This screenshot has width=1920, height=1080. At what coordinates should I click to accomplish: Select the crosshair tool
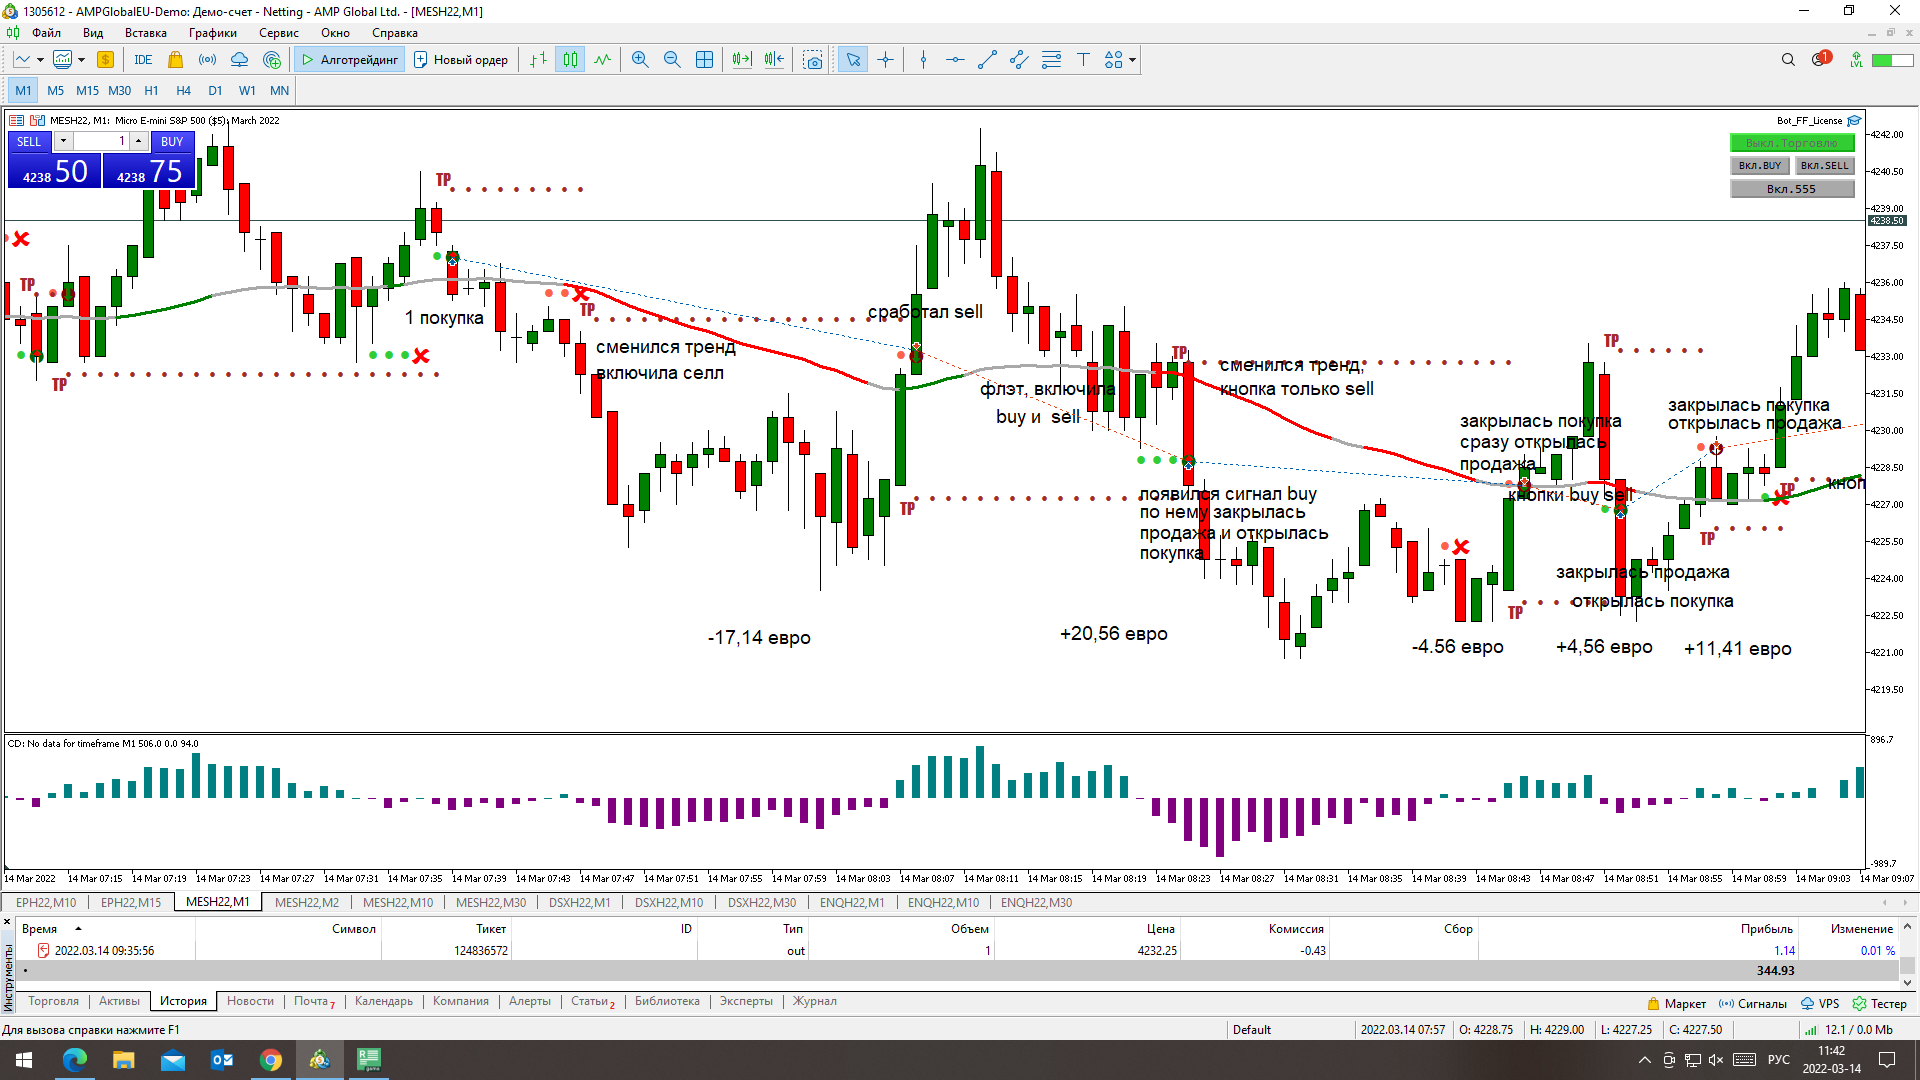click(885, 60)
